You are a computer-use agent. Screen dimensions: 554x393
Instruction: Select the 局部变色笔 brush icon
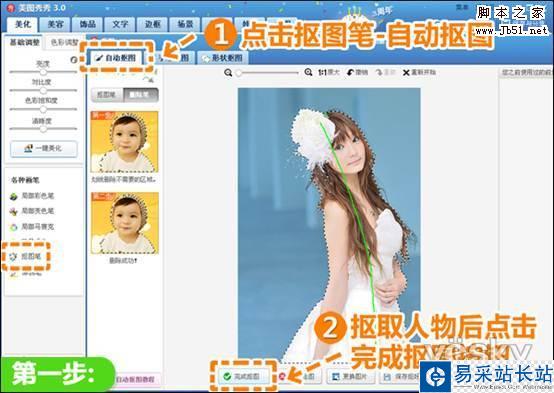[14, 211]
